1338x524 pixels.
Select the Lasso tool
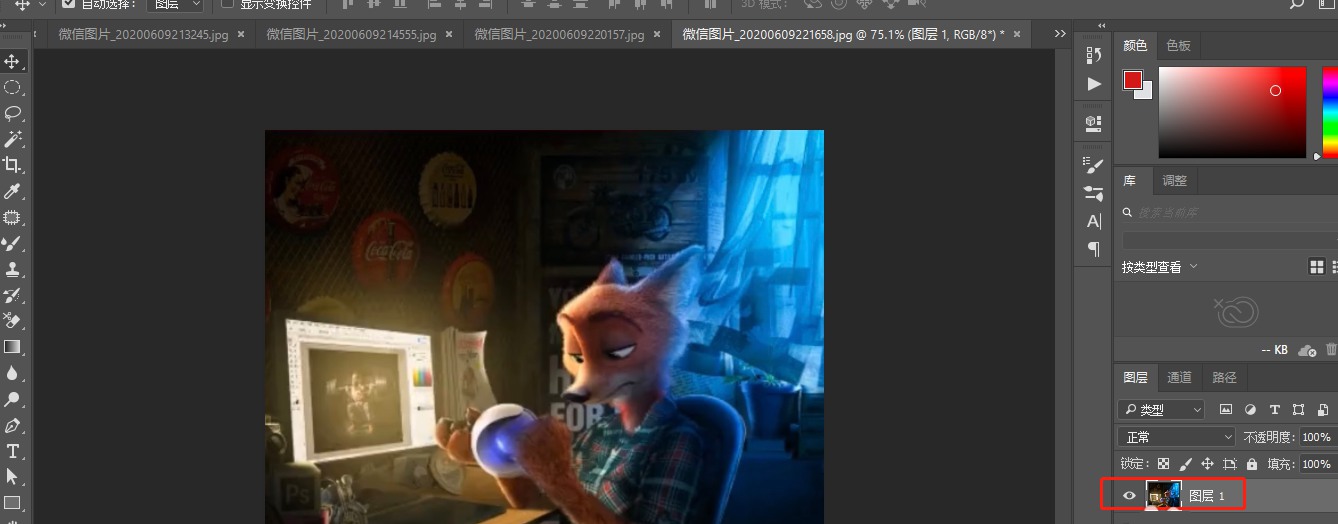13,113
